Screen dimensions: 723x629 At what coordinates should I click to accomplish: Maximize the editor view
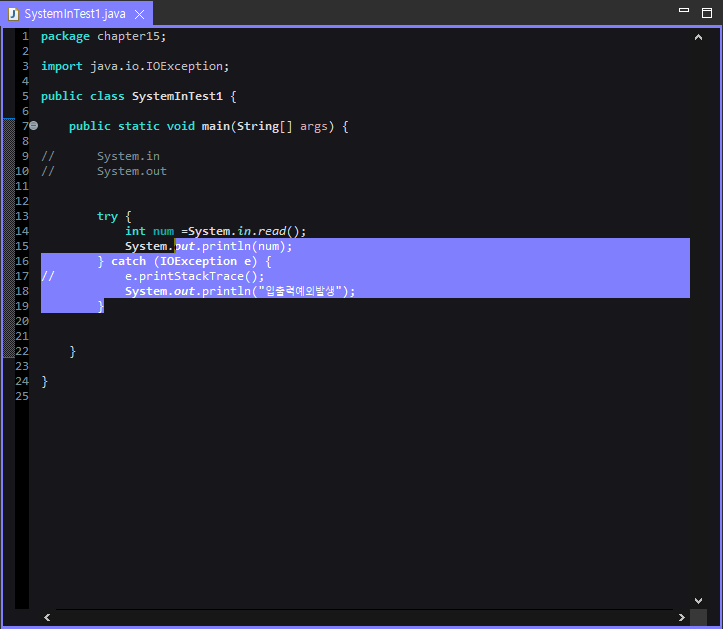click(x=707, y=13)
